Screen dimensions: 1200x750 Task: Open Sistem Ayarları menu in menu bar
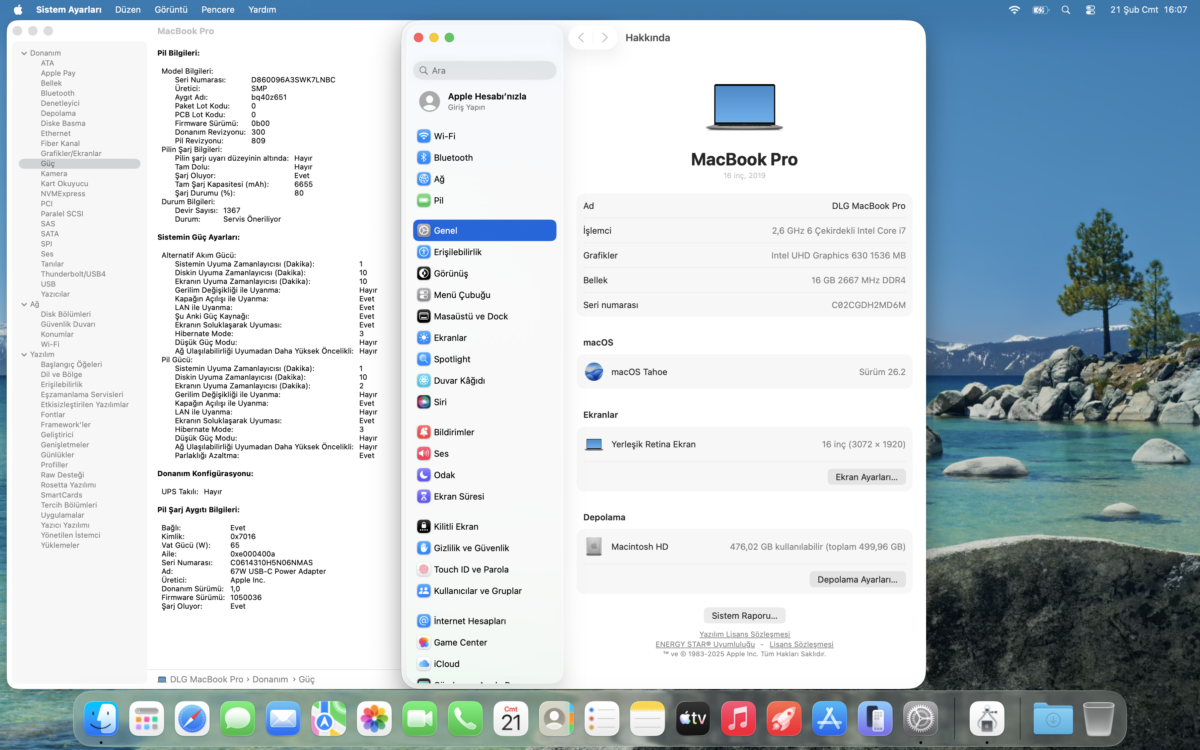69,9
